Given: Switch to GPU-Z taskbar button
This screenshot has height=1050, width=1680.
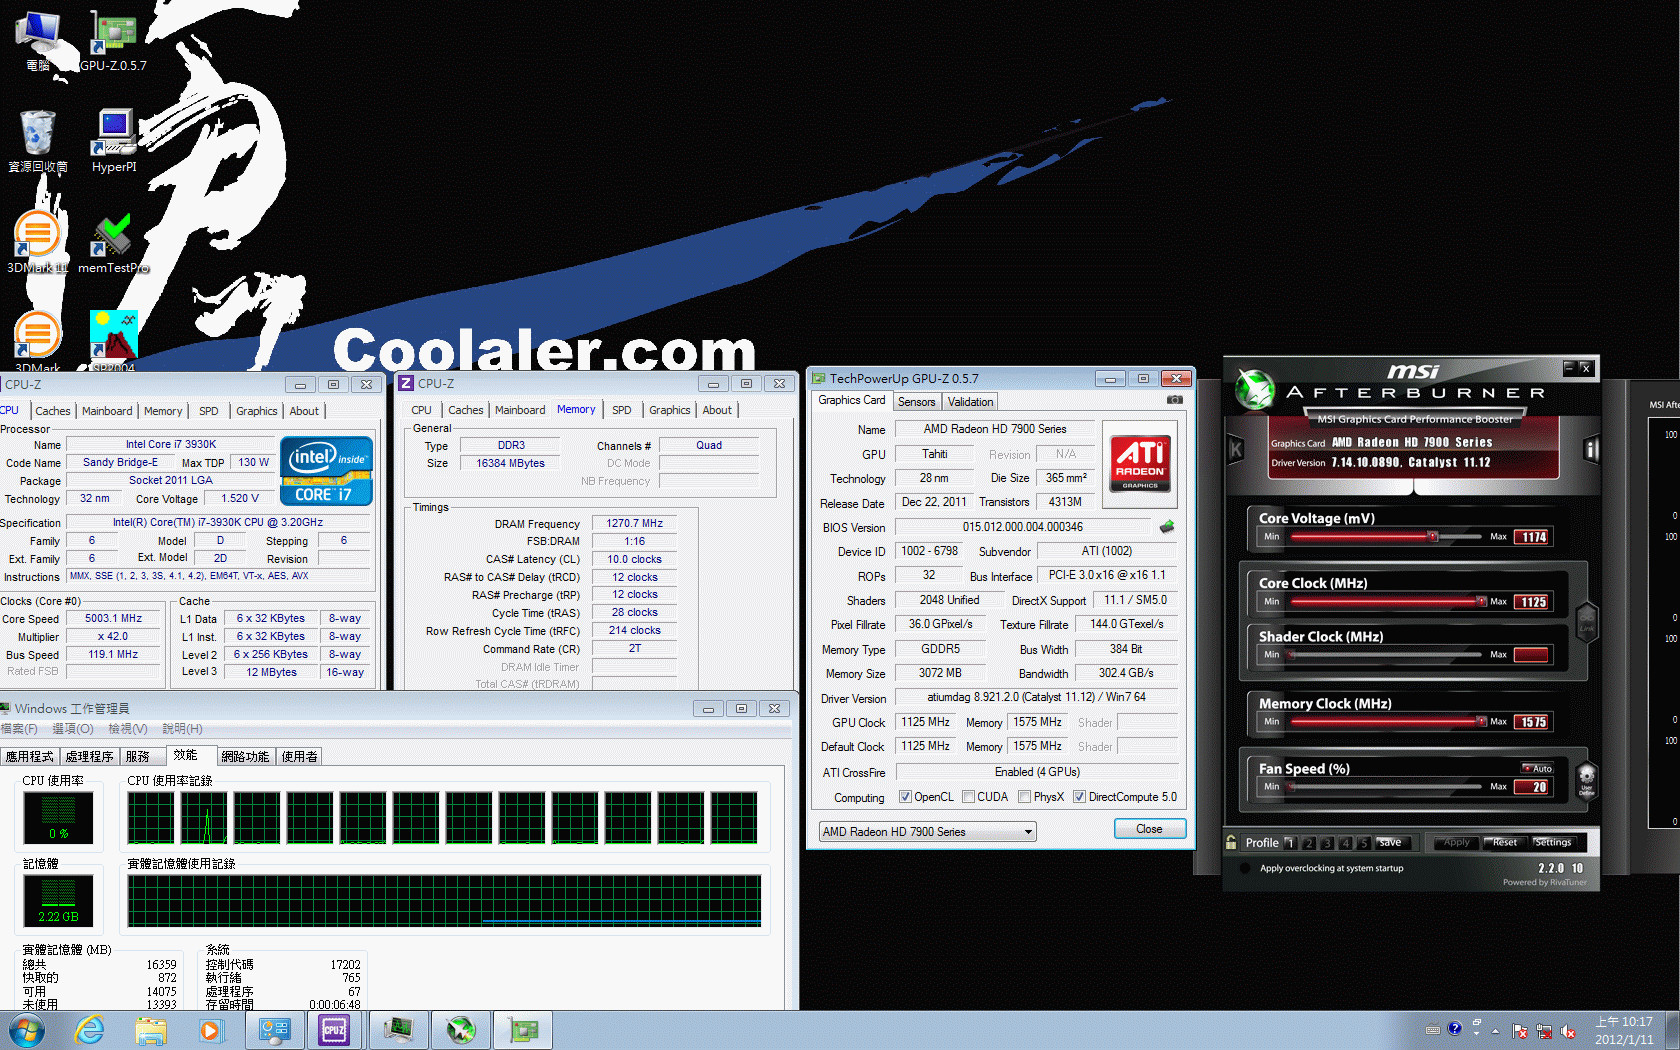Looking at the screenshot, I should [523, 1030].
